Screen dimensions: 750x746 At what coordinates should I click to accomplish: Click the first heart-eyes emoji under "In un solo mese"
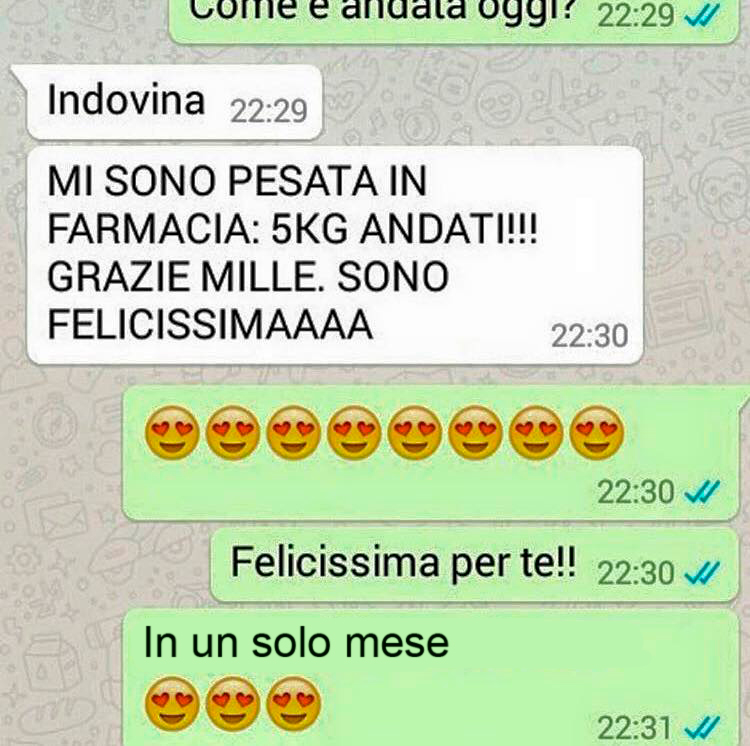tap(172, 703)
